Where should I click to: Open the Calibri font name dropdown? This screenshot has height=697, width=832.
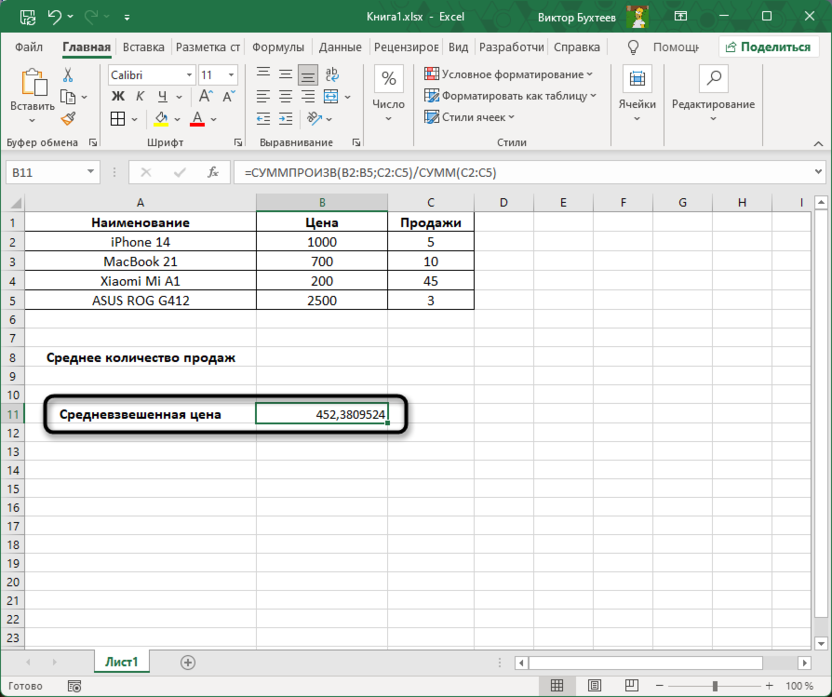click(x=189, y=75)
